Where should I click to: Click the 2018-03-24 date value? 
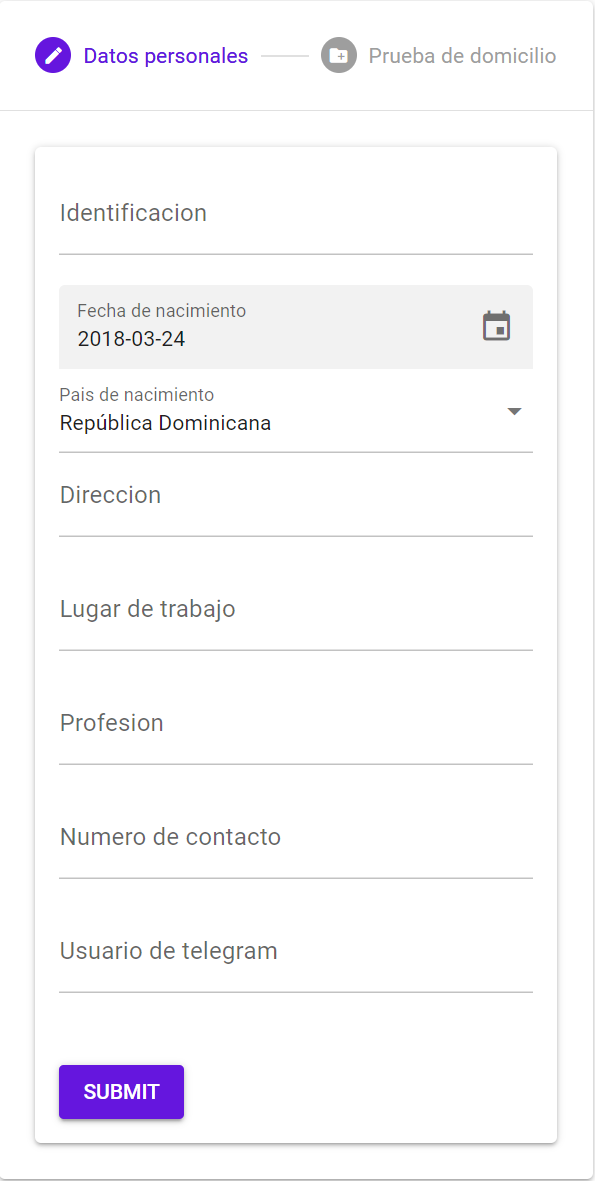point(132,339)
